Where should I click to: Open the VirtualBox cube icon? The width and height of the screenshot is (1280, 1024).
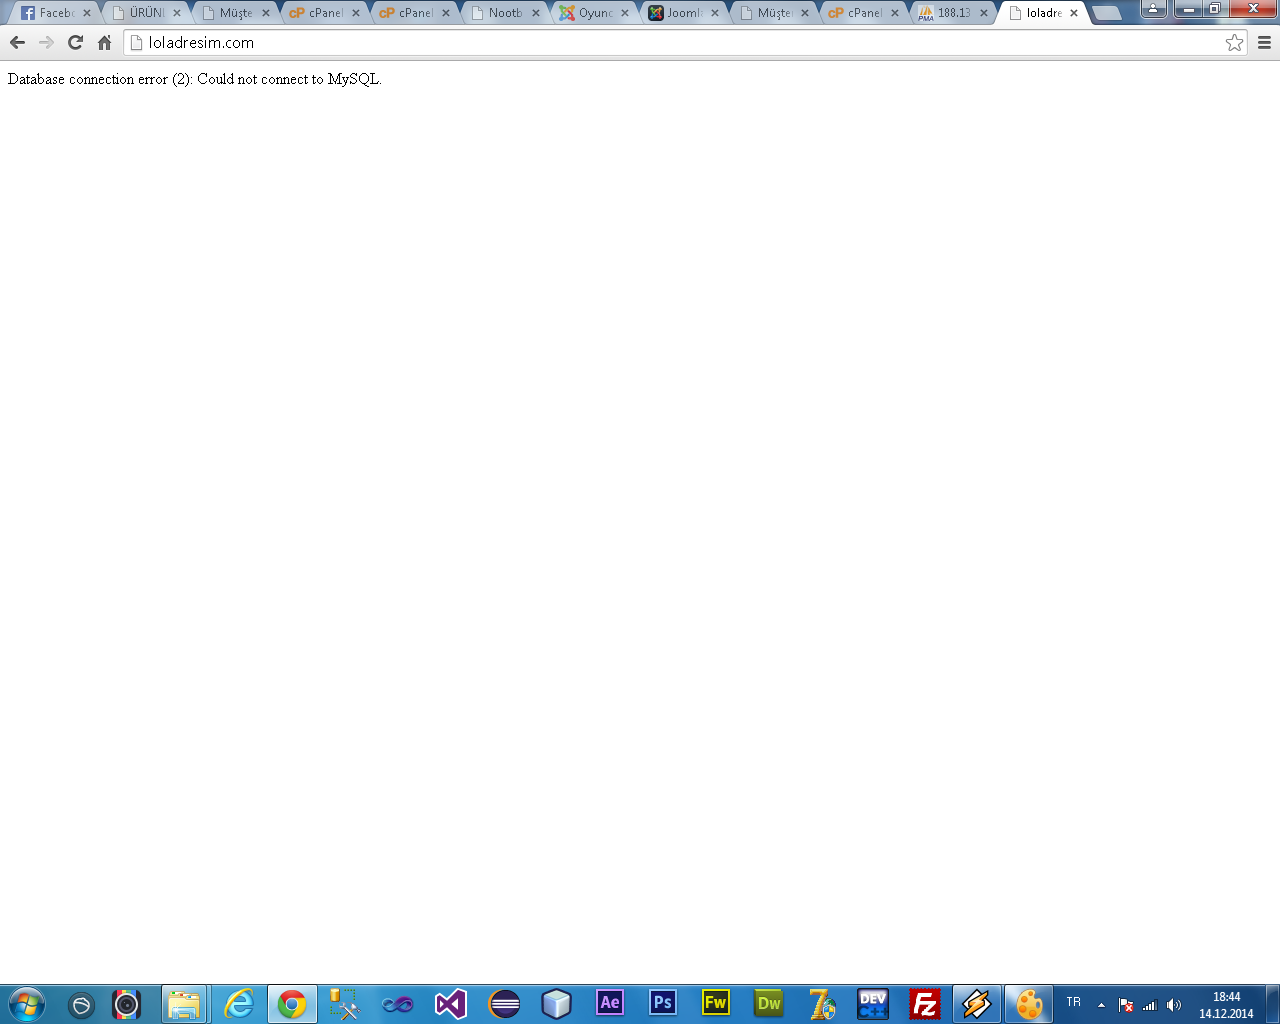pos(557,1004)
